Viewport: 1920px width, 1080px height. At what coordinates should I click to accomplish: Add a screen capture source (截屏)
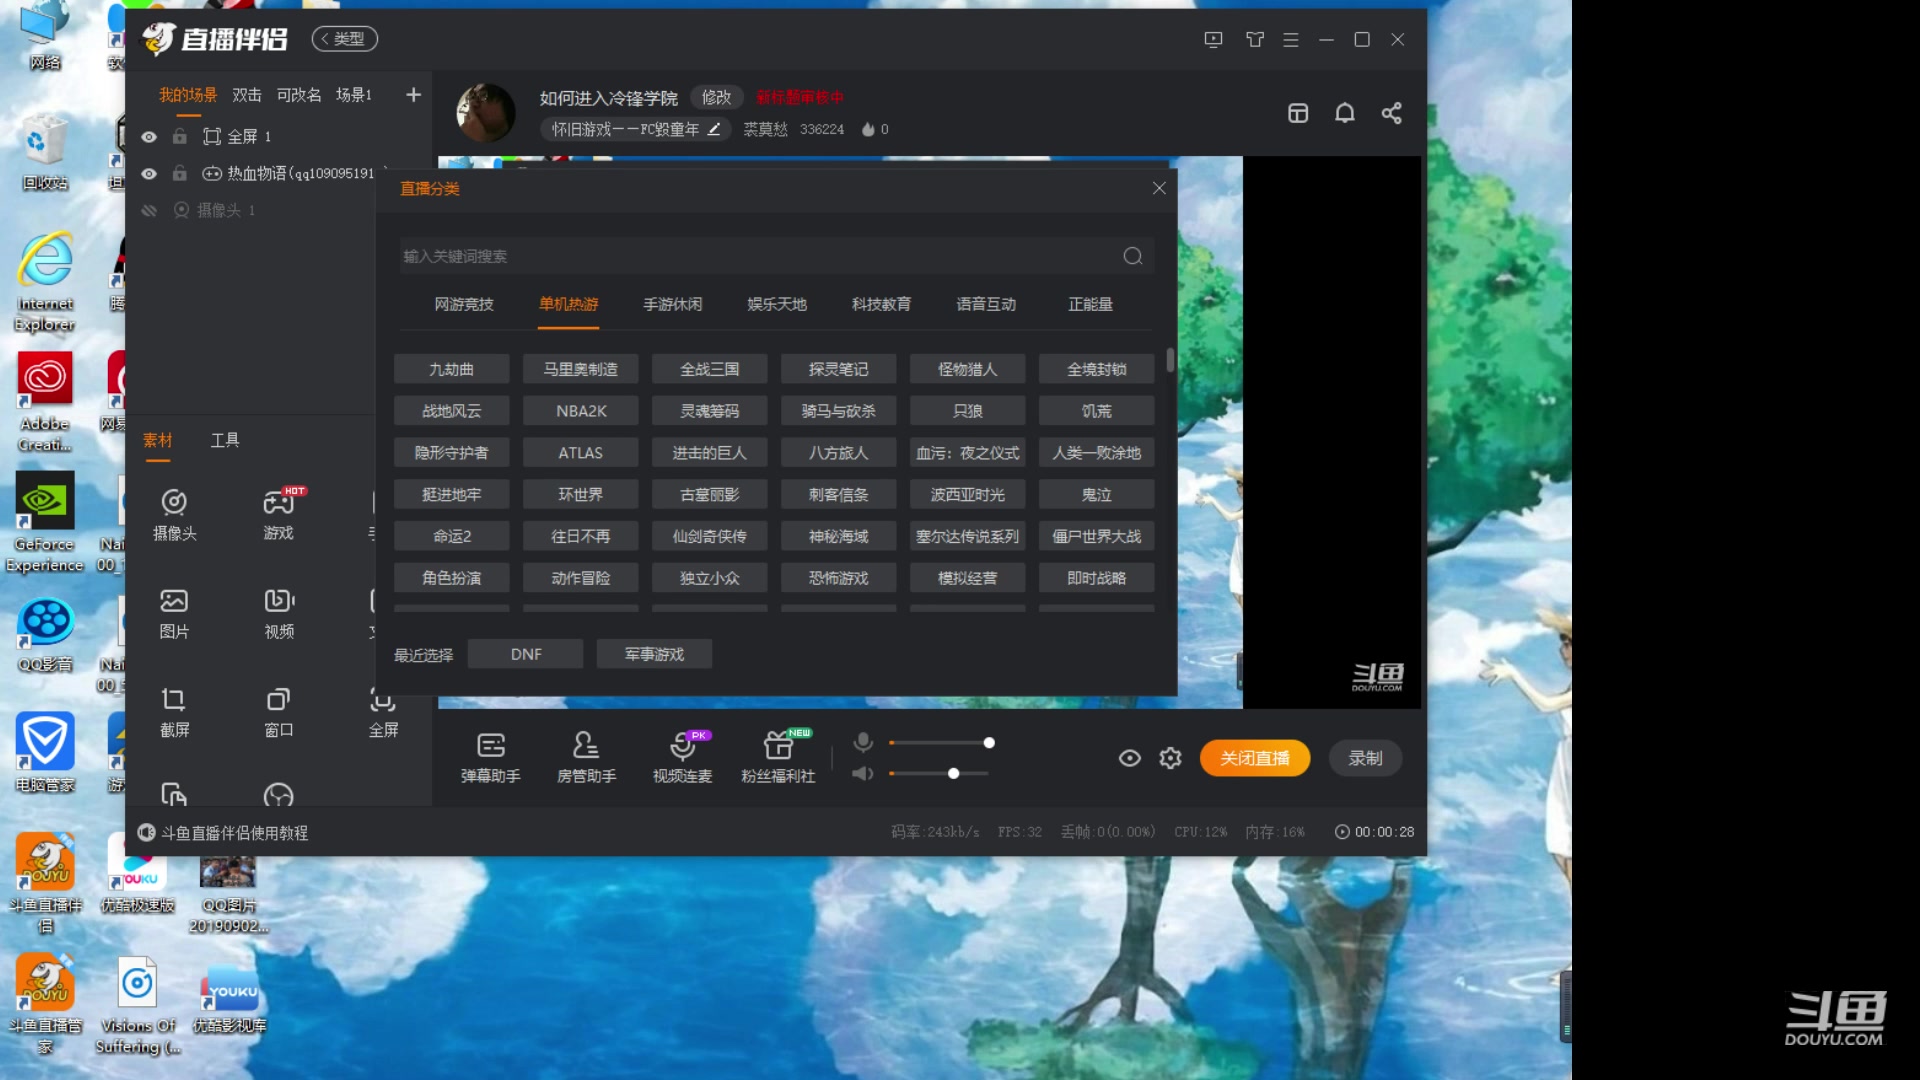tap(174, 712)
